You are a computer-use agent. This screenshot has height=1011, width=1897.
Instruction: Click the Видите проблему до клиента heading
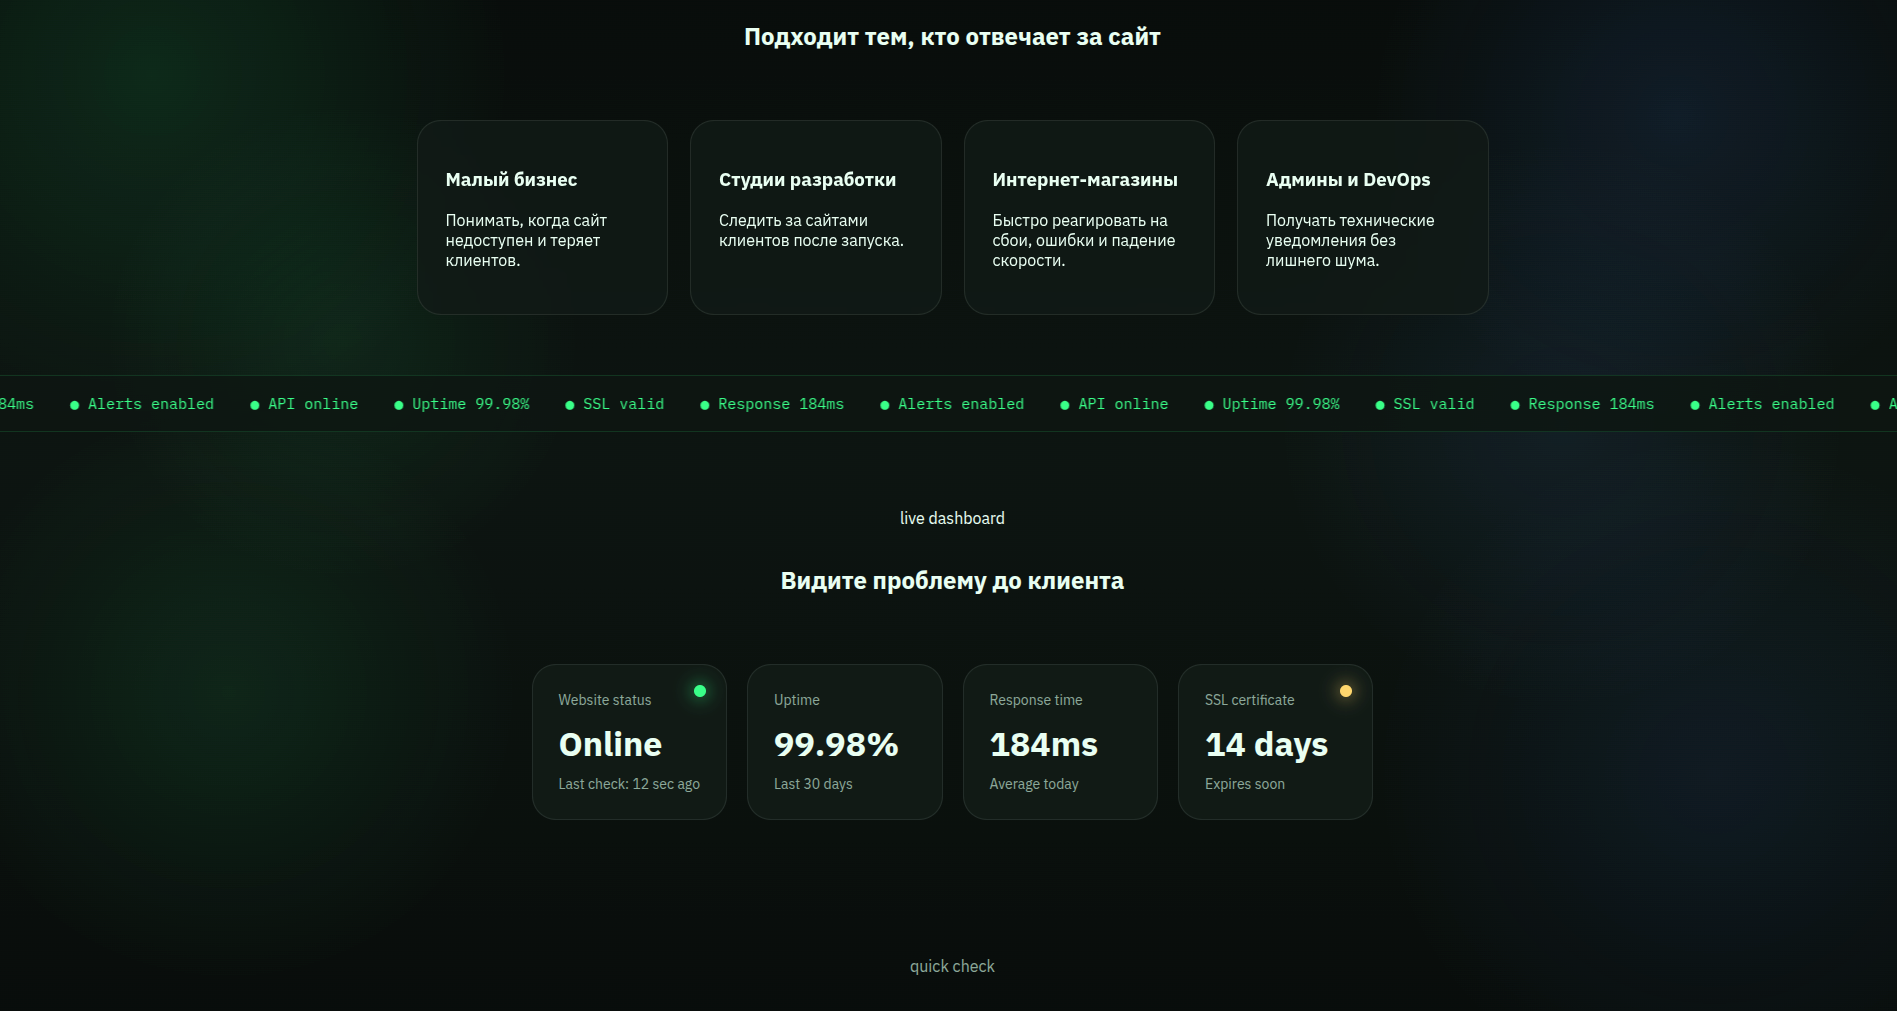tap(952, 581)
